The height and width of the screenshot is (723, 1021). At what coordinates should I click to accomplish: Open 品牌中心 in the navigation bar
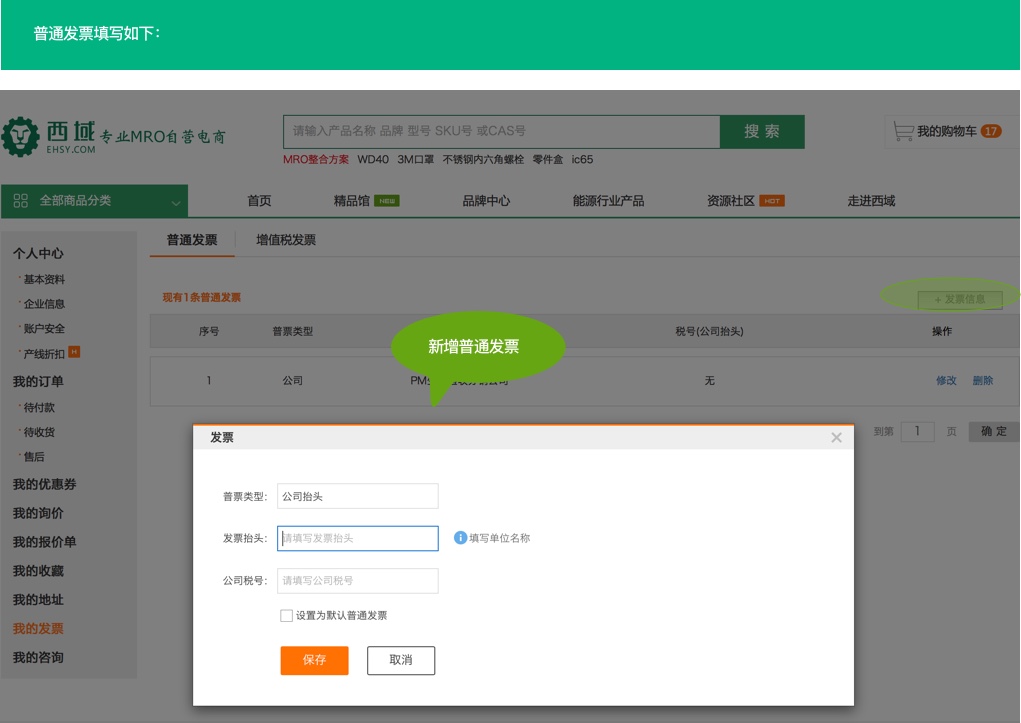point(486,201)
